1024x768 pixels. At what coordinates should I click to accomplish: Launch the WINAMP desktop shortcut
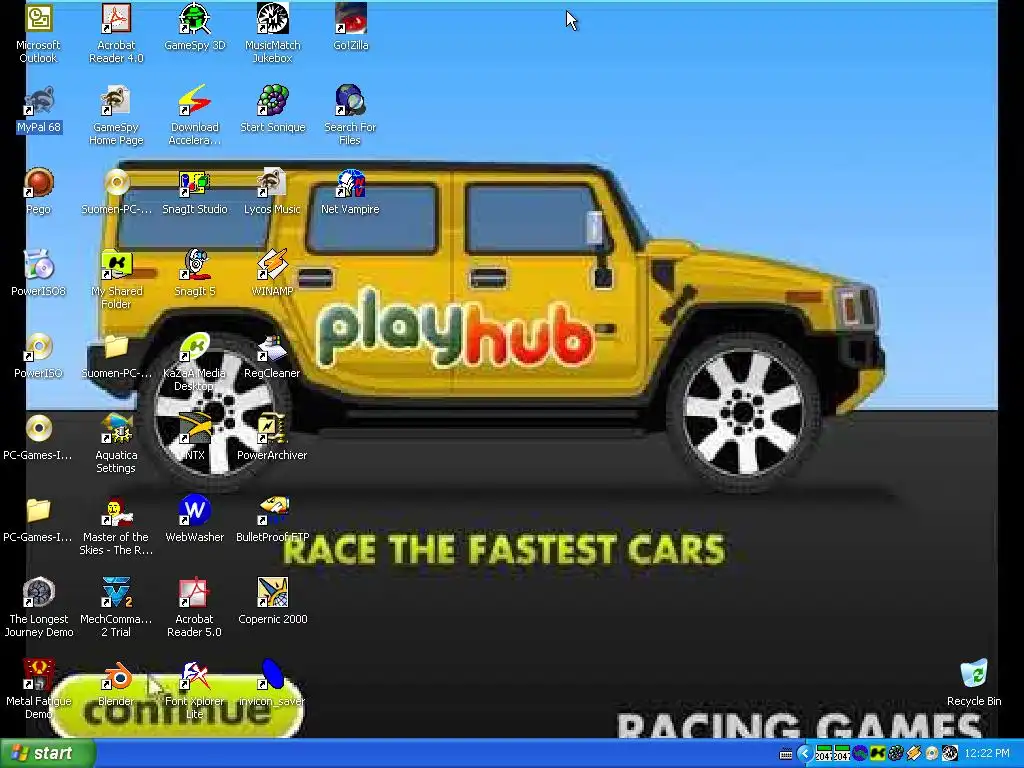(272, 274)
